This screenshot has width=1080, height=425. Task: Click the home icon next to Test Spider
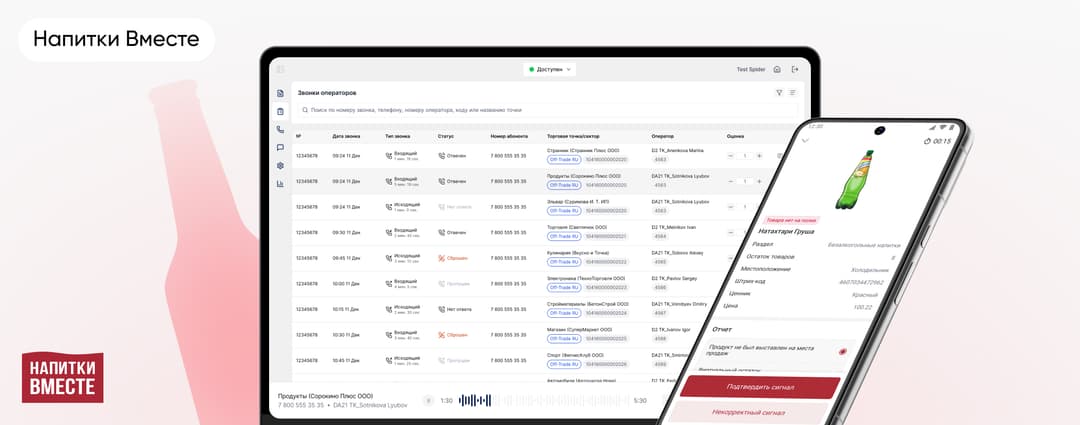pos(777,70)
